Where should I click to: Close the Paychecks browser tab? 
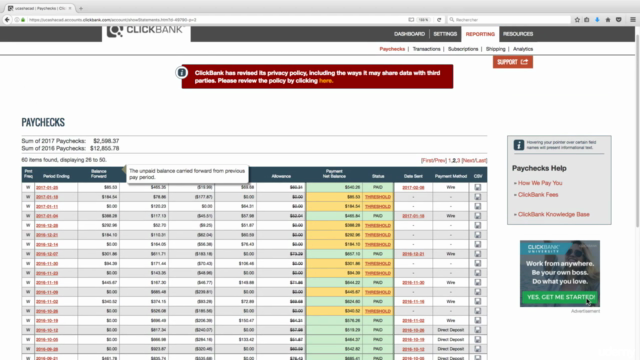tap(70, 8)
